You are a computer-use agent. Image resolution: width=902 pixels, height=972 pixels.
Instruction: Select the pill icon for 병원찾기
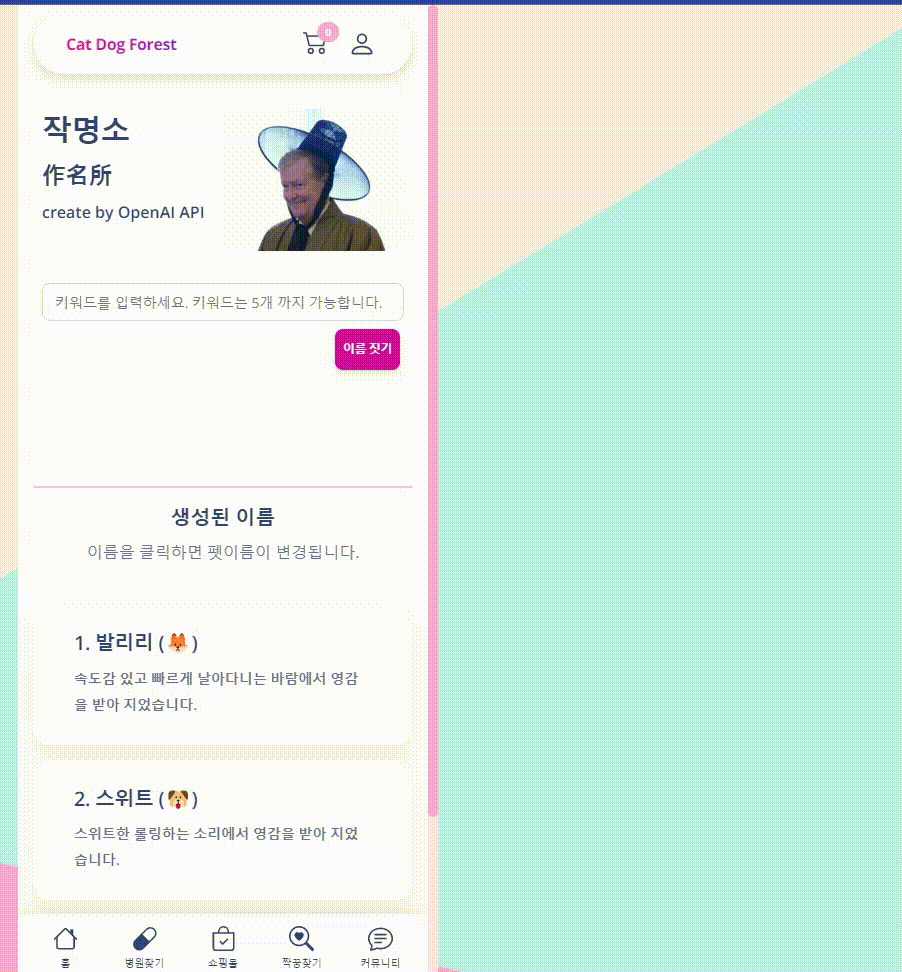[144, 939]
